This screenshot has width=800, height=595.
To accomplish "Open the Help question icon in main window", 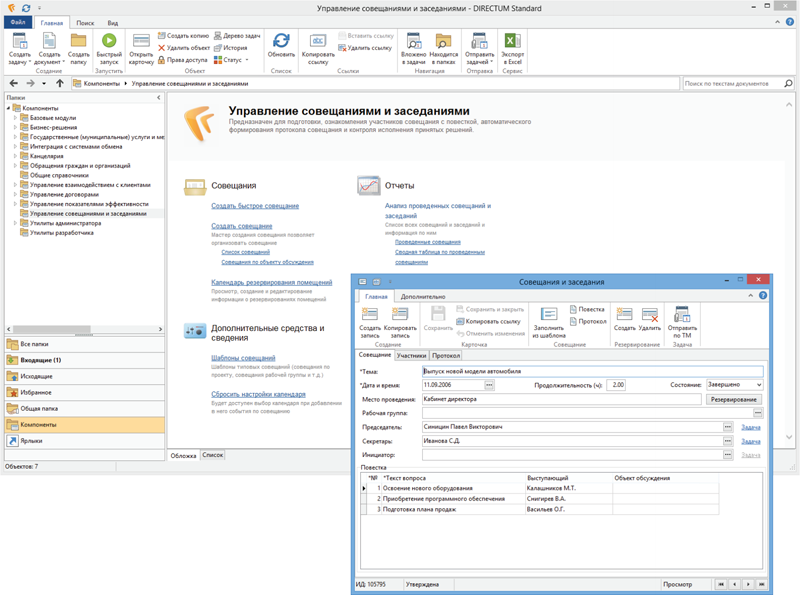I will click(x=790, y=22).
